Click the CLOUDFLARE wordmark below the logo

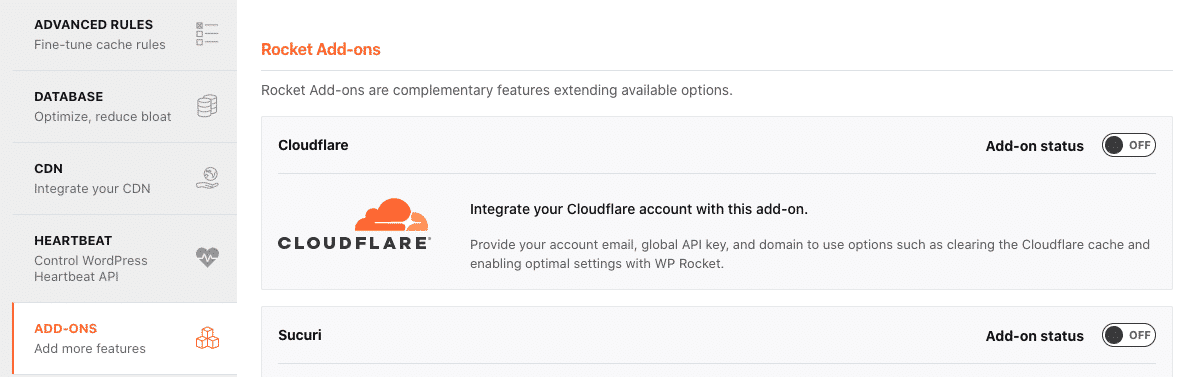[355, 243]
